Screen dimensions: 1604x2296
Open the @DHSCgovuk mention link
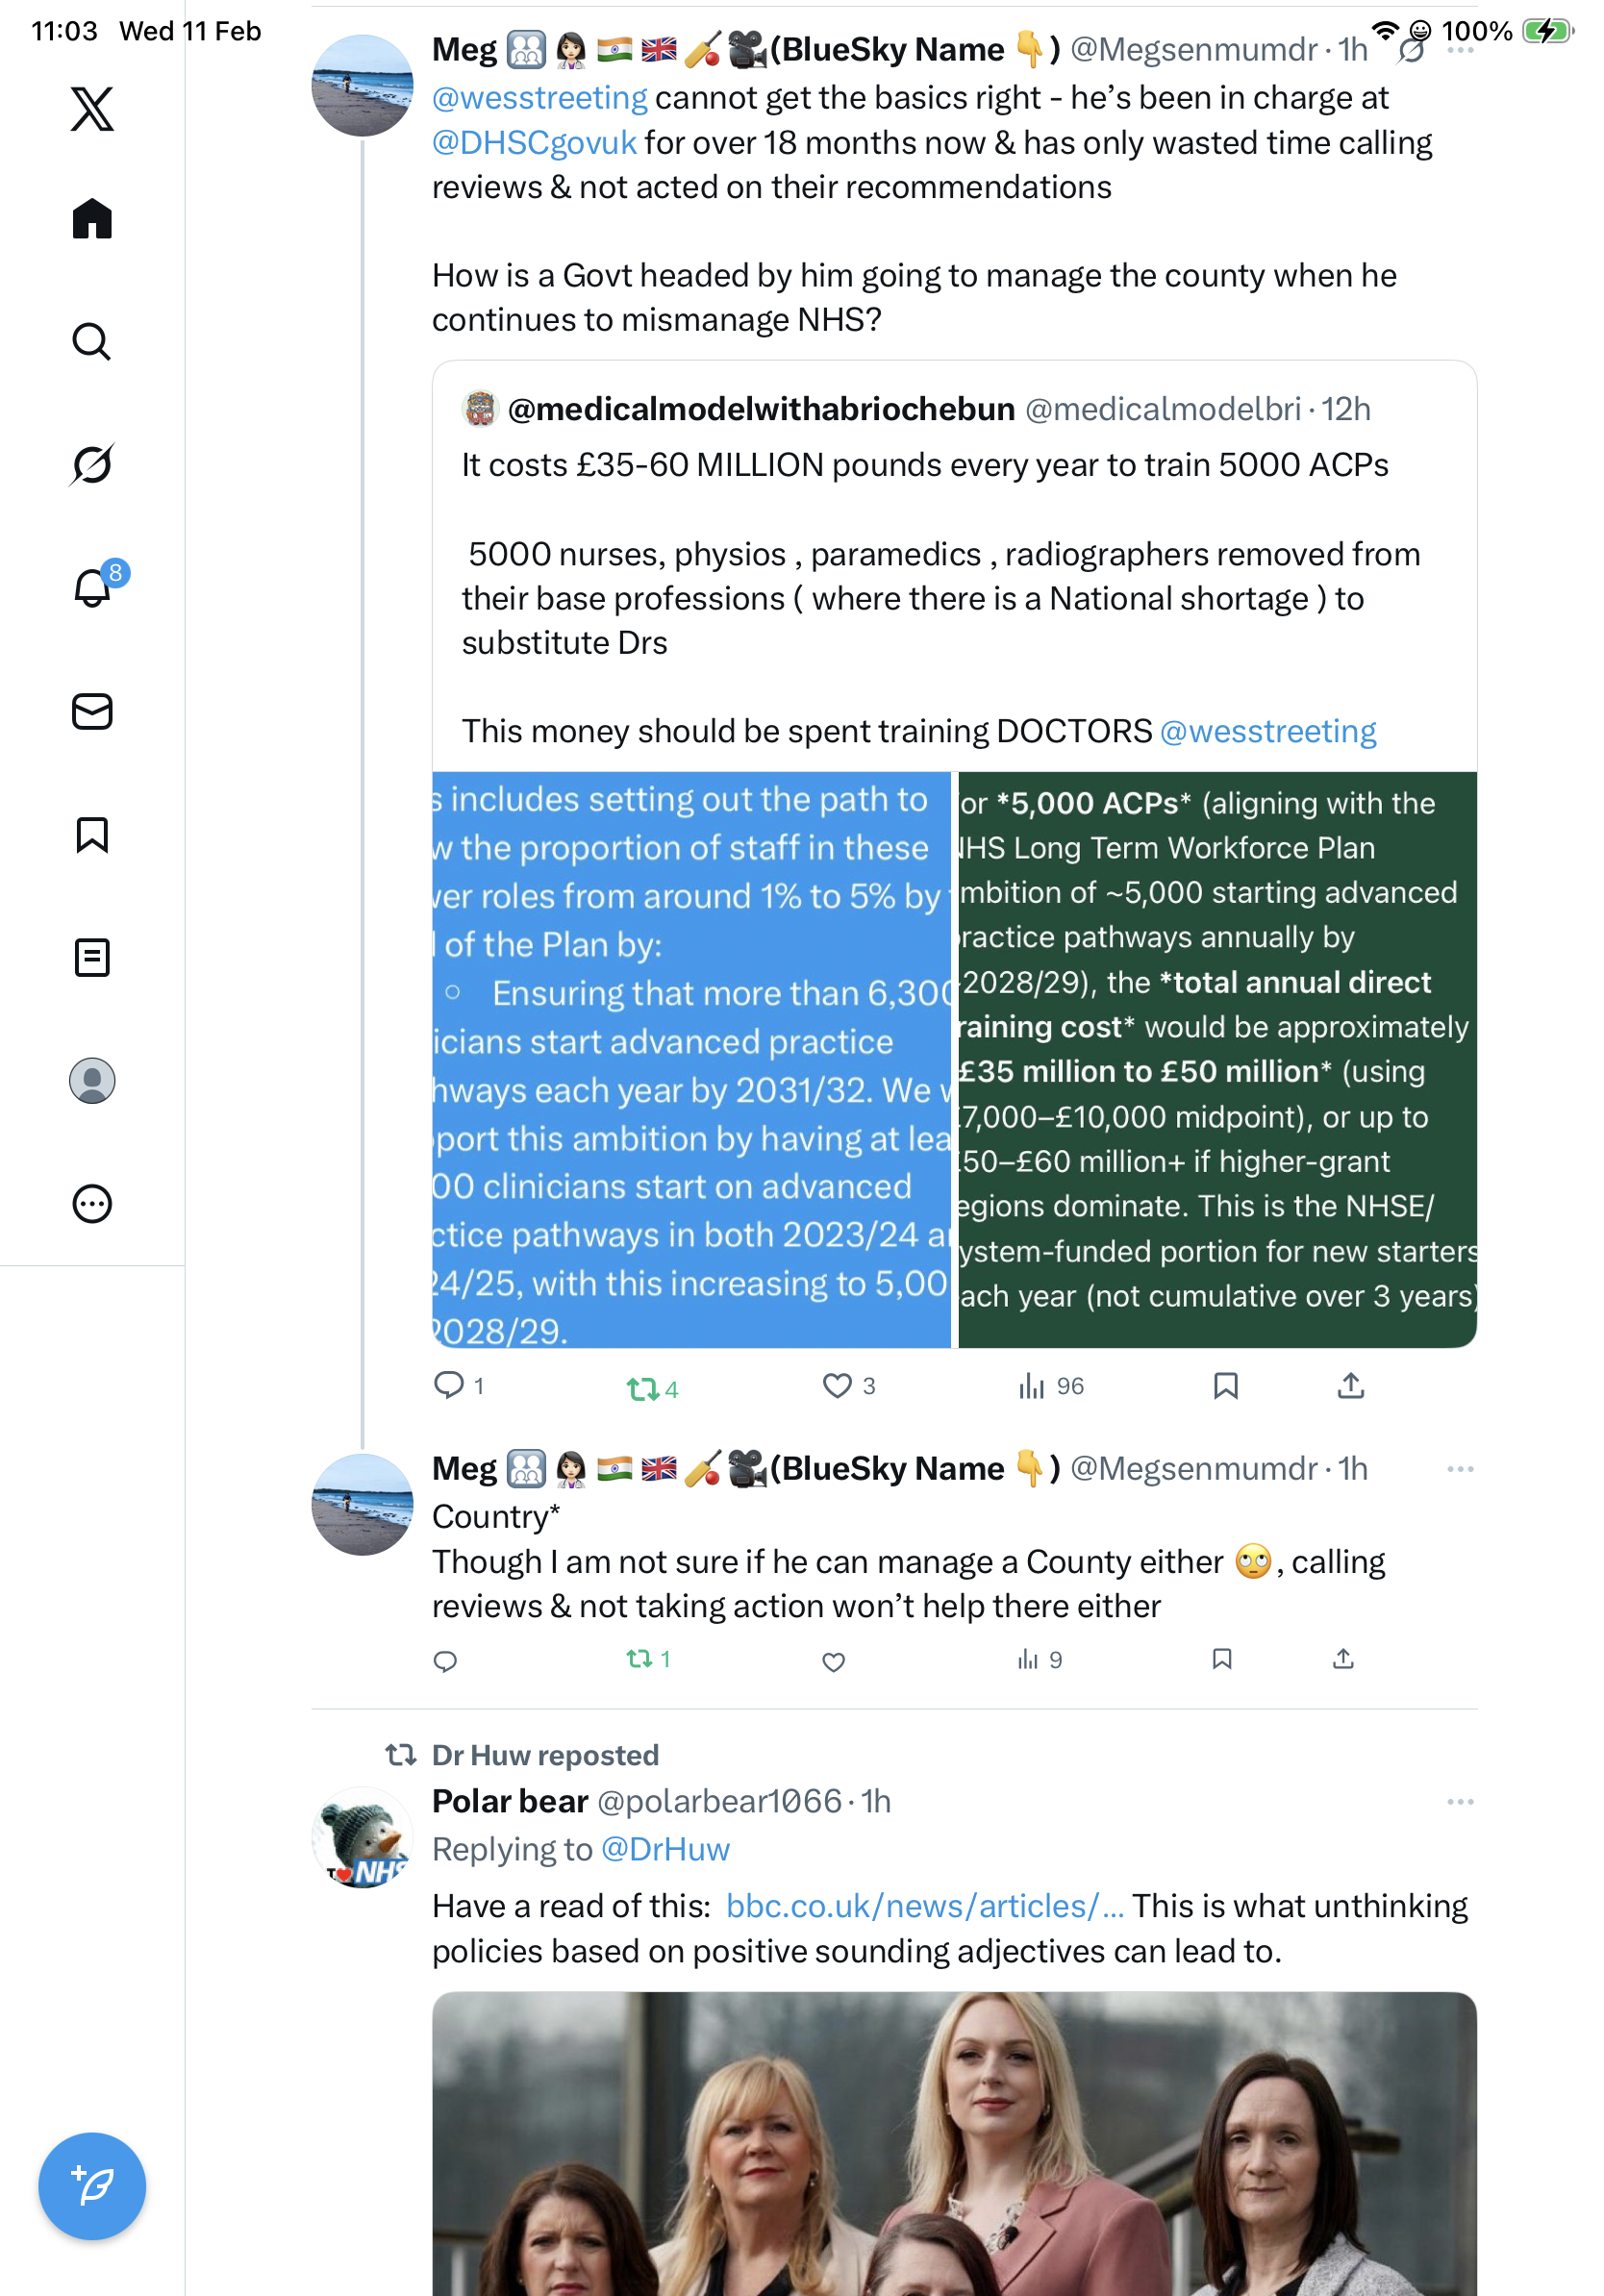point(534,142)
